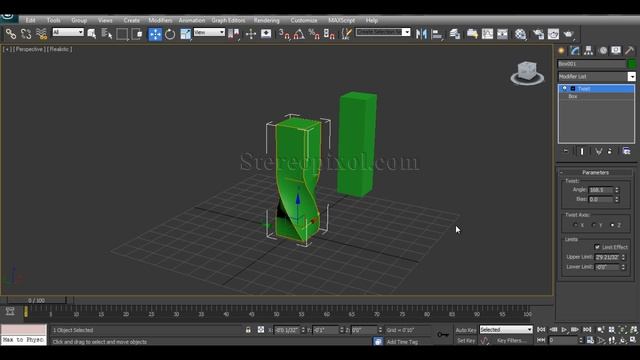Switch to the Motion command panel tab
640x360 pixels.
(603, 51)
